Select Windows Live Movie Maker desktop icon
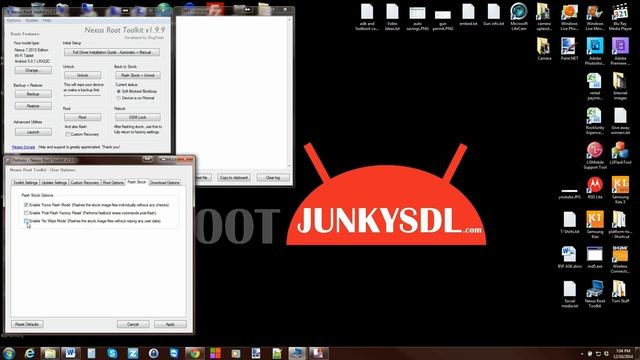This screenshot has width=640, height=360. click(x=595, y=17)
